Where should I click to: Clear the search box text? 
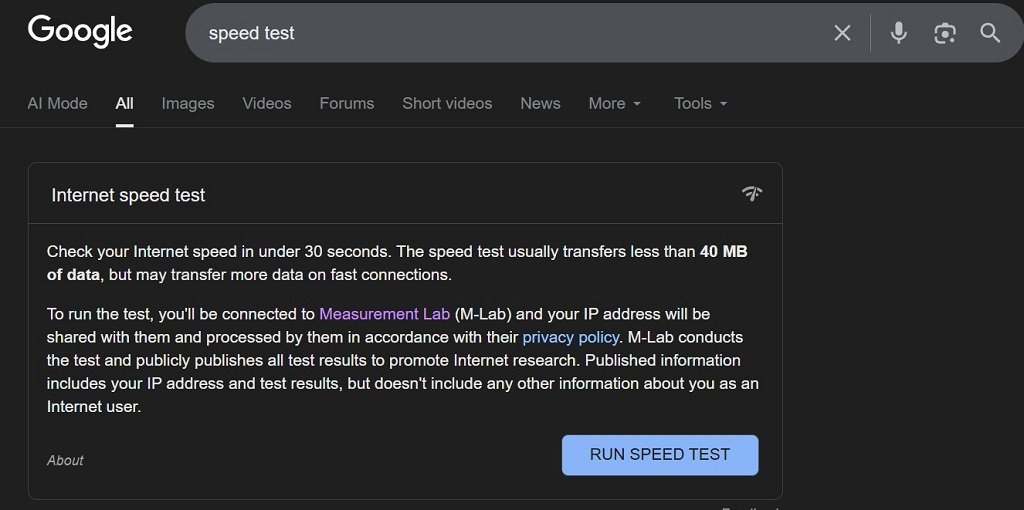click(x=842, y=33)
